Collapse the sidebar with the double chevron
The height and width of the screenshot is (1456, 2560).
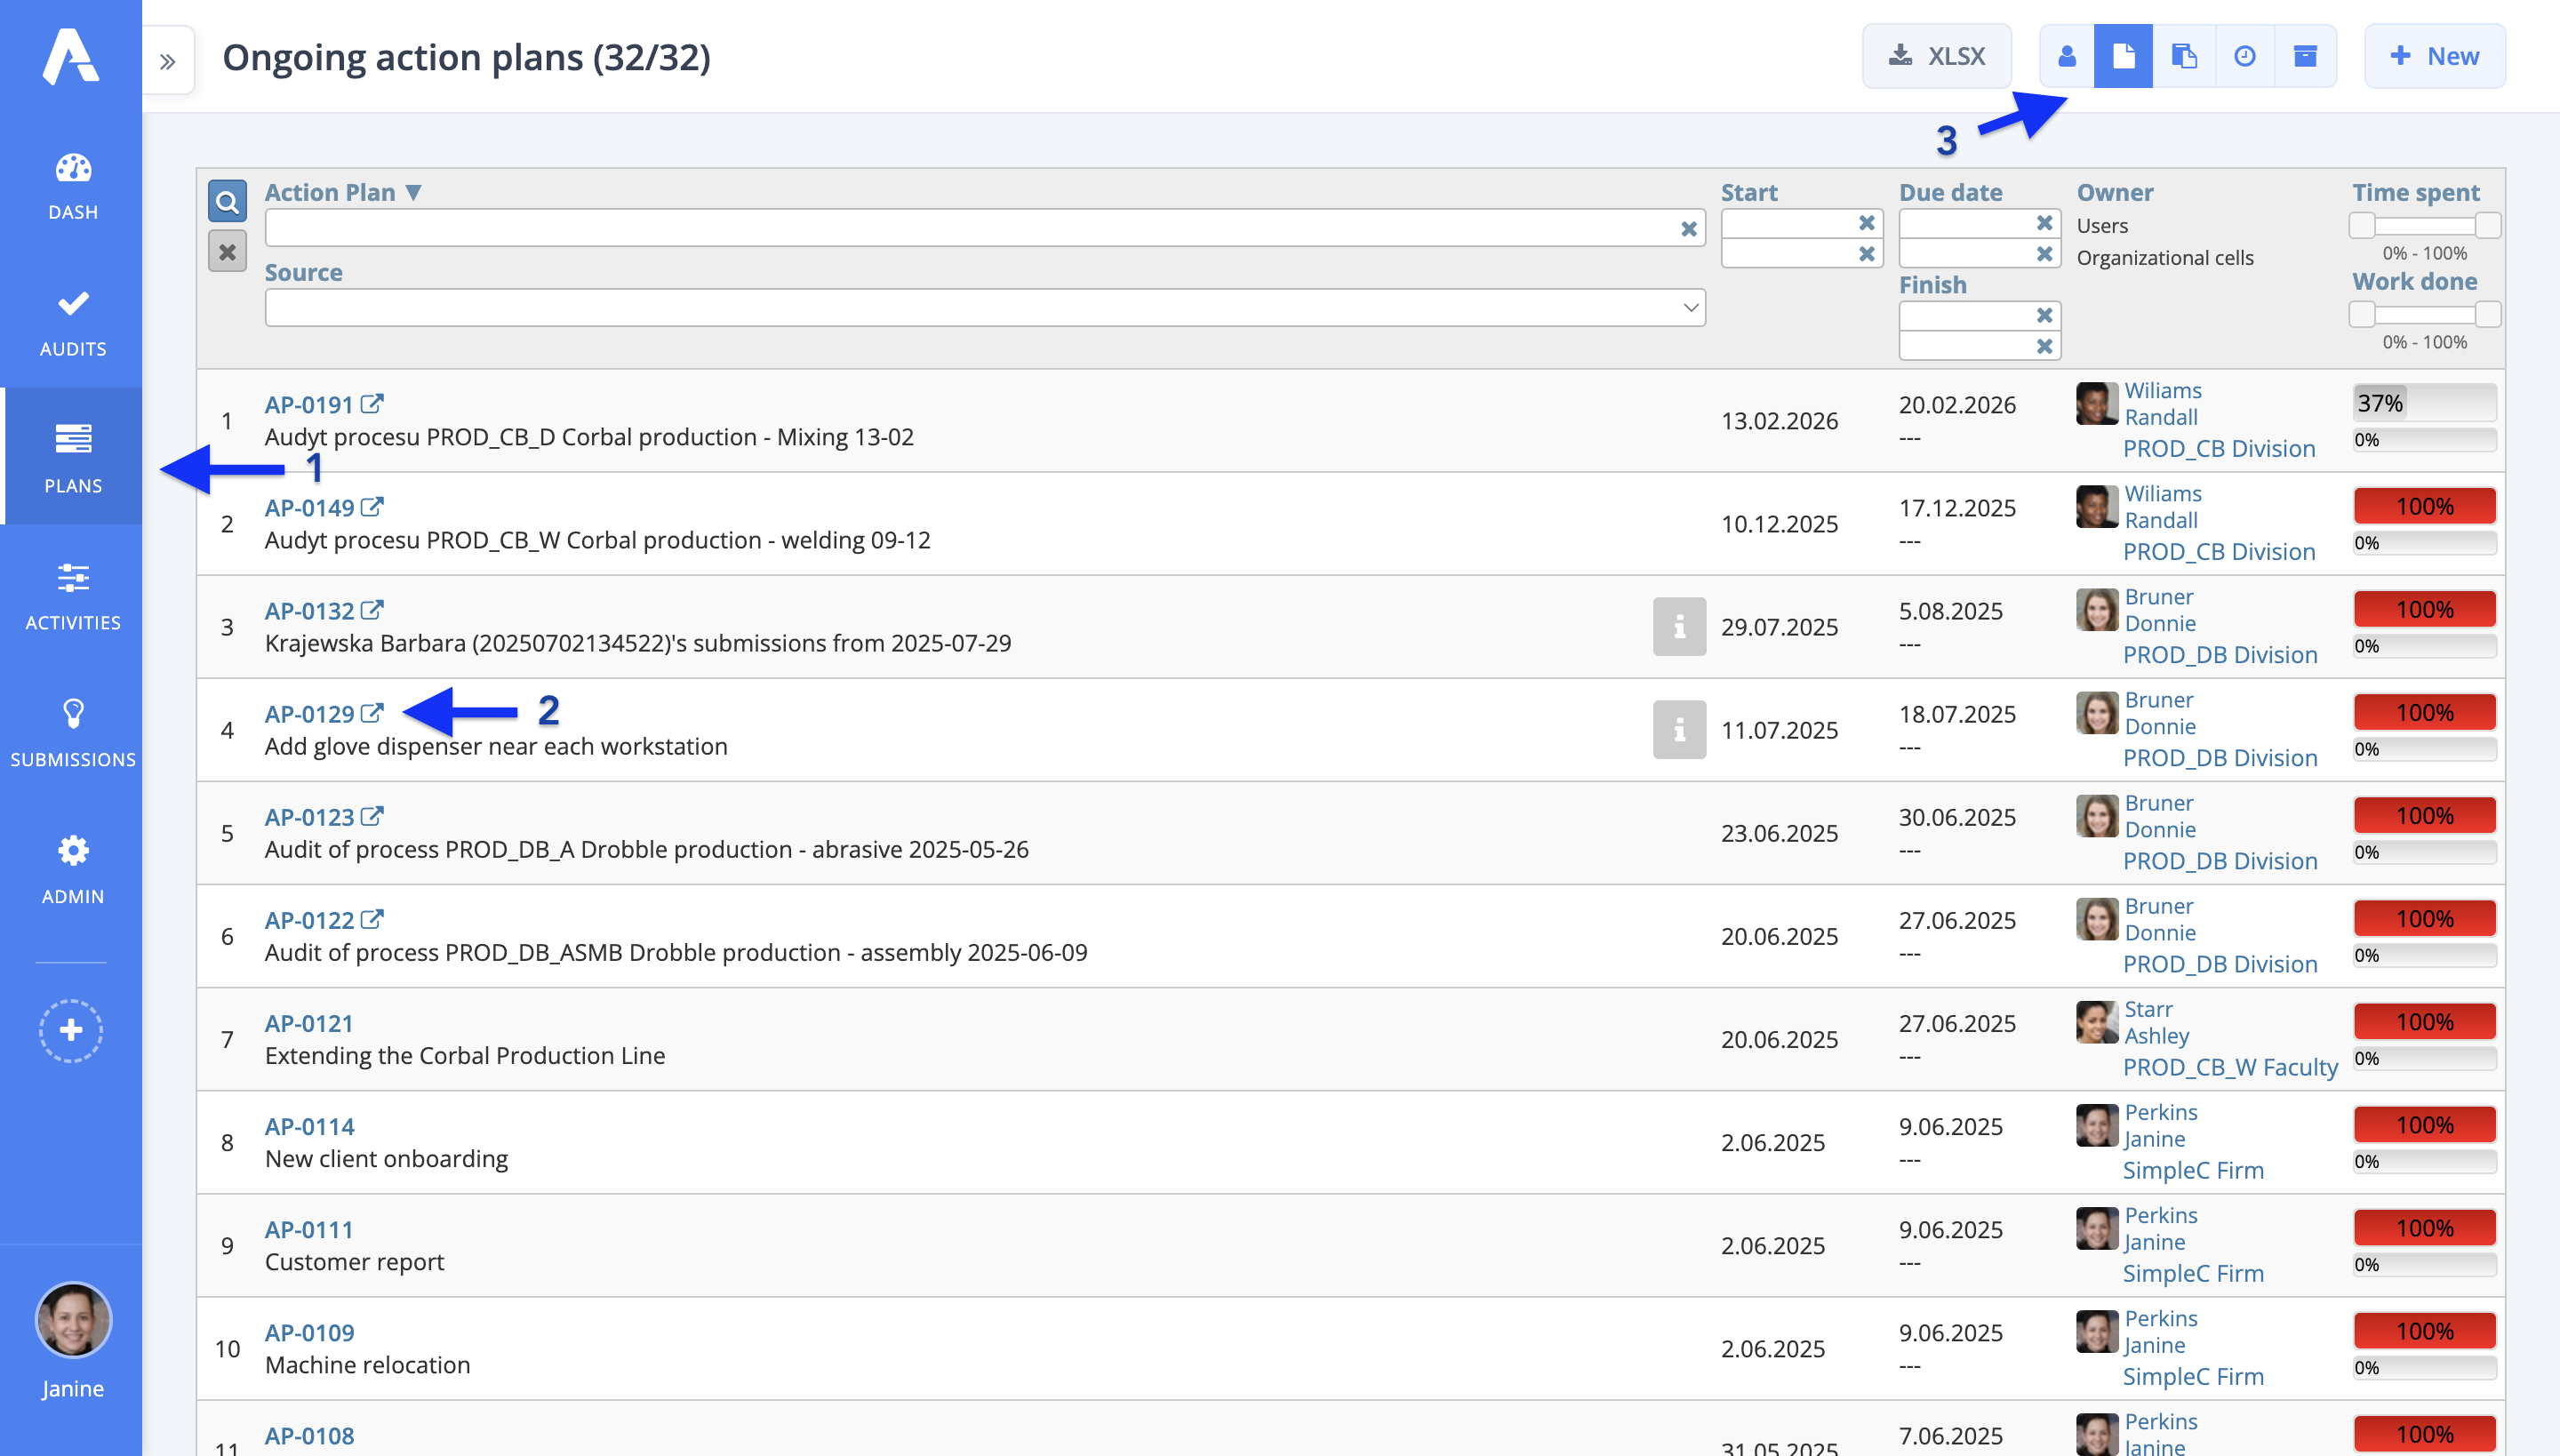point(168,60)
